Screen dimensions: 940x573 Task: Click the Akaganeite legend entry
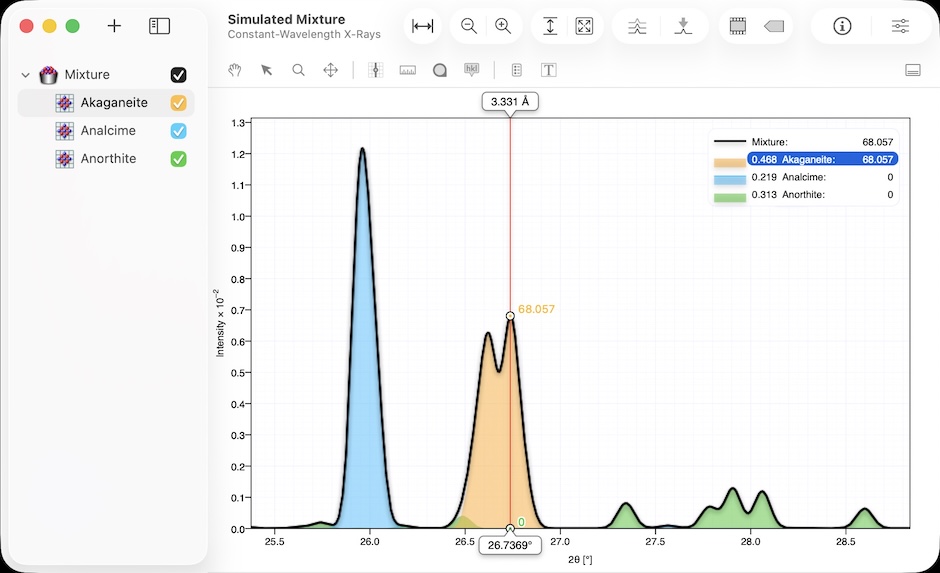pyautogui.click(x=820, y=159)
